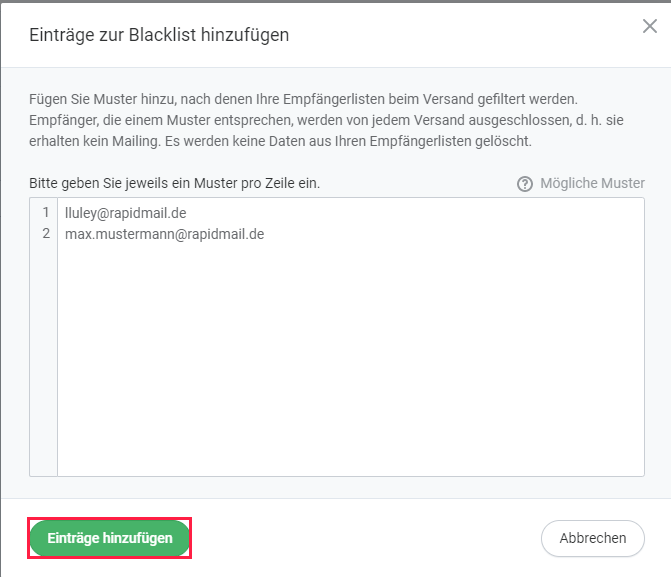
Task: Click the sentence Es werden keine Daten gelöscht
Action: point(348,141)
